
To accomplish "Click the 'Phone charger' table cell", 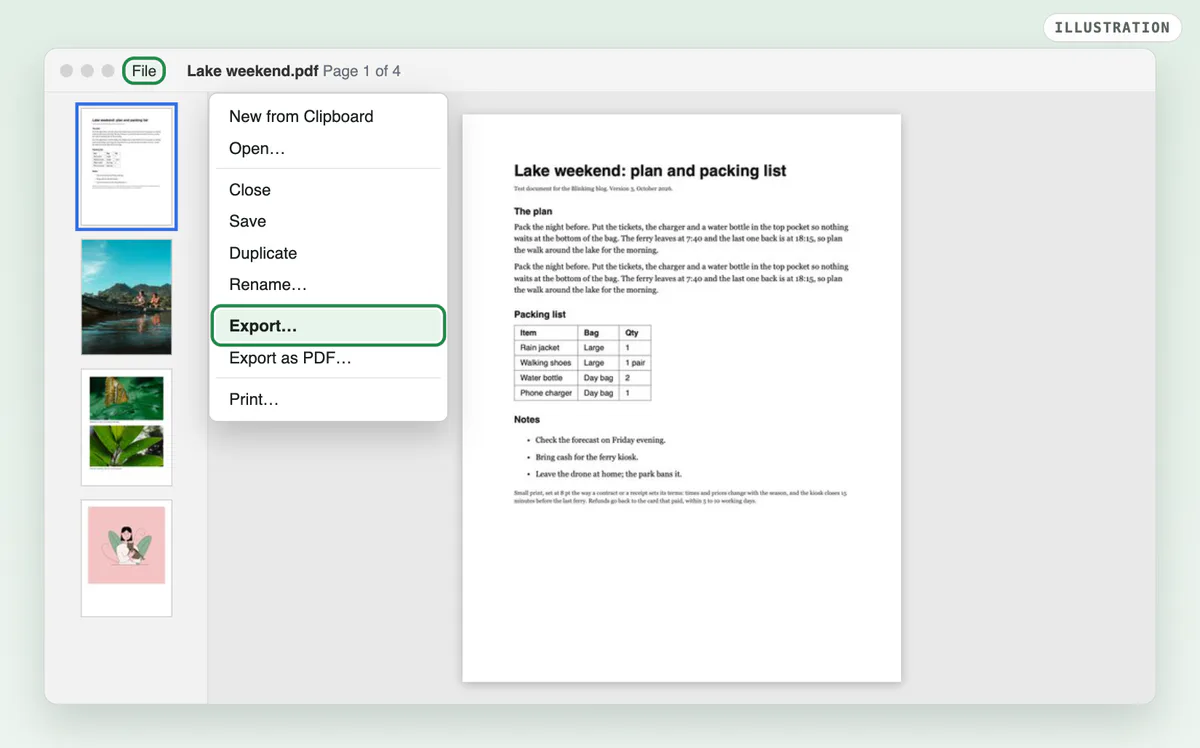I will coord(546,393).
